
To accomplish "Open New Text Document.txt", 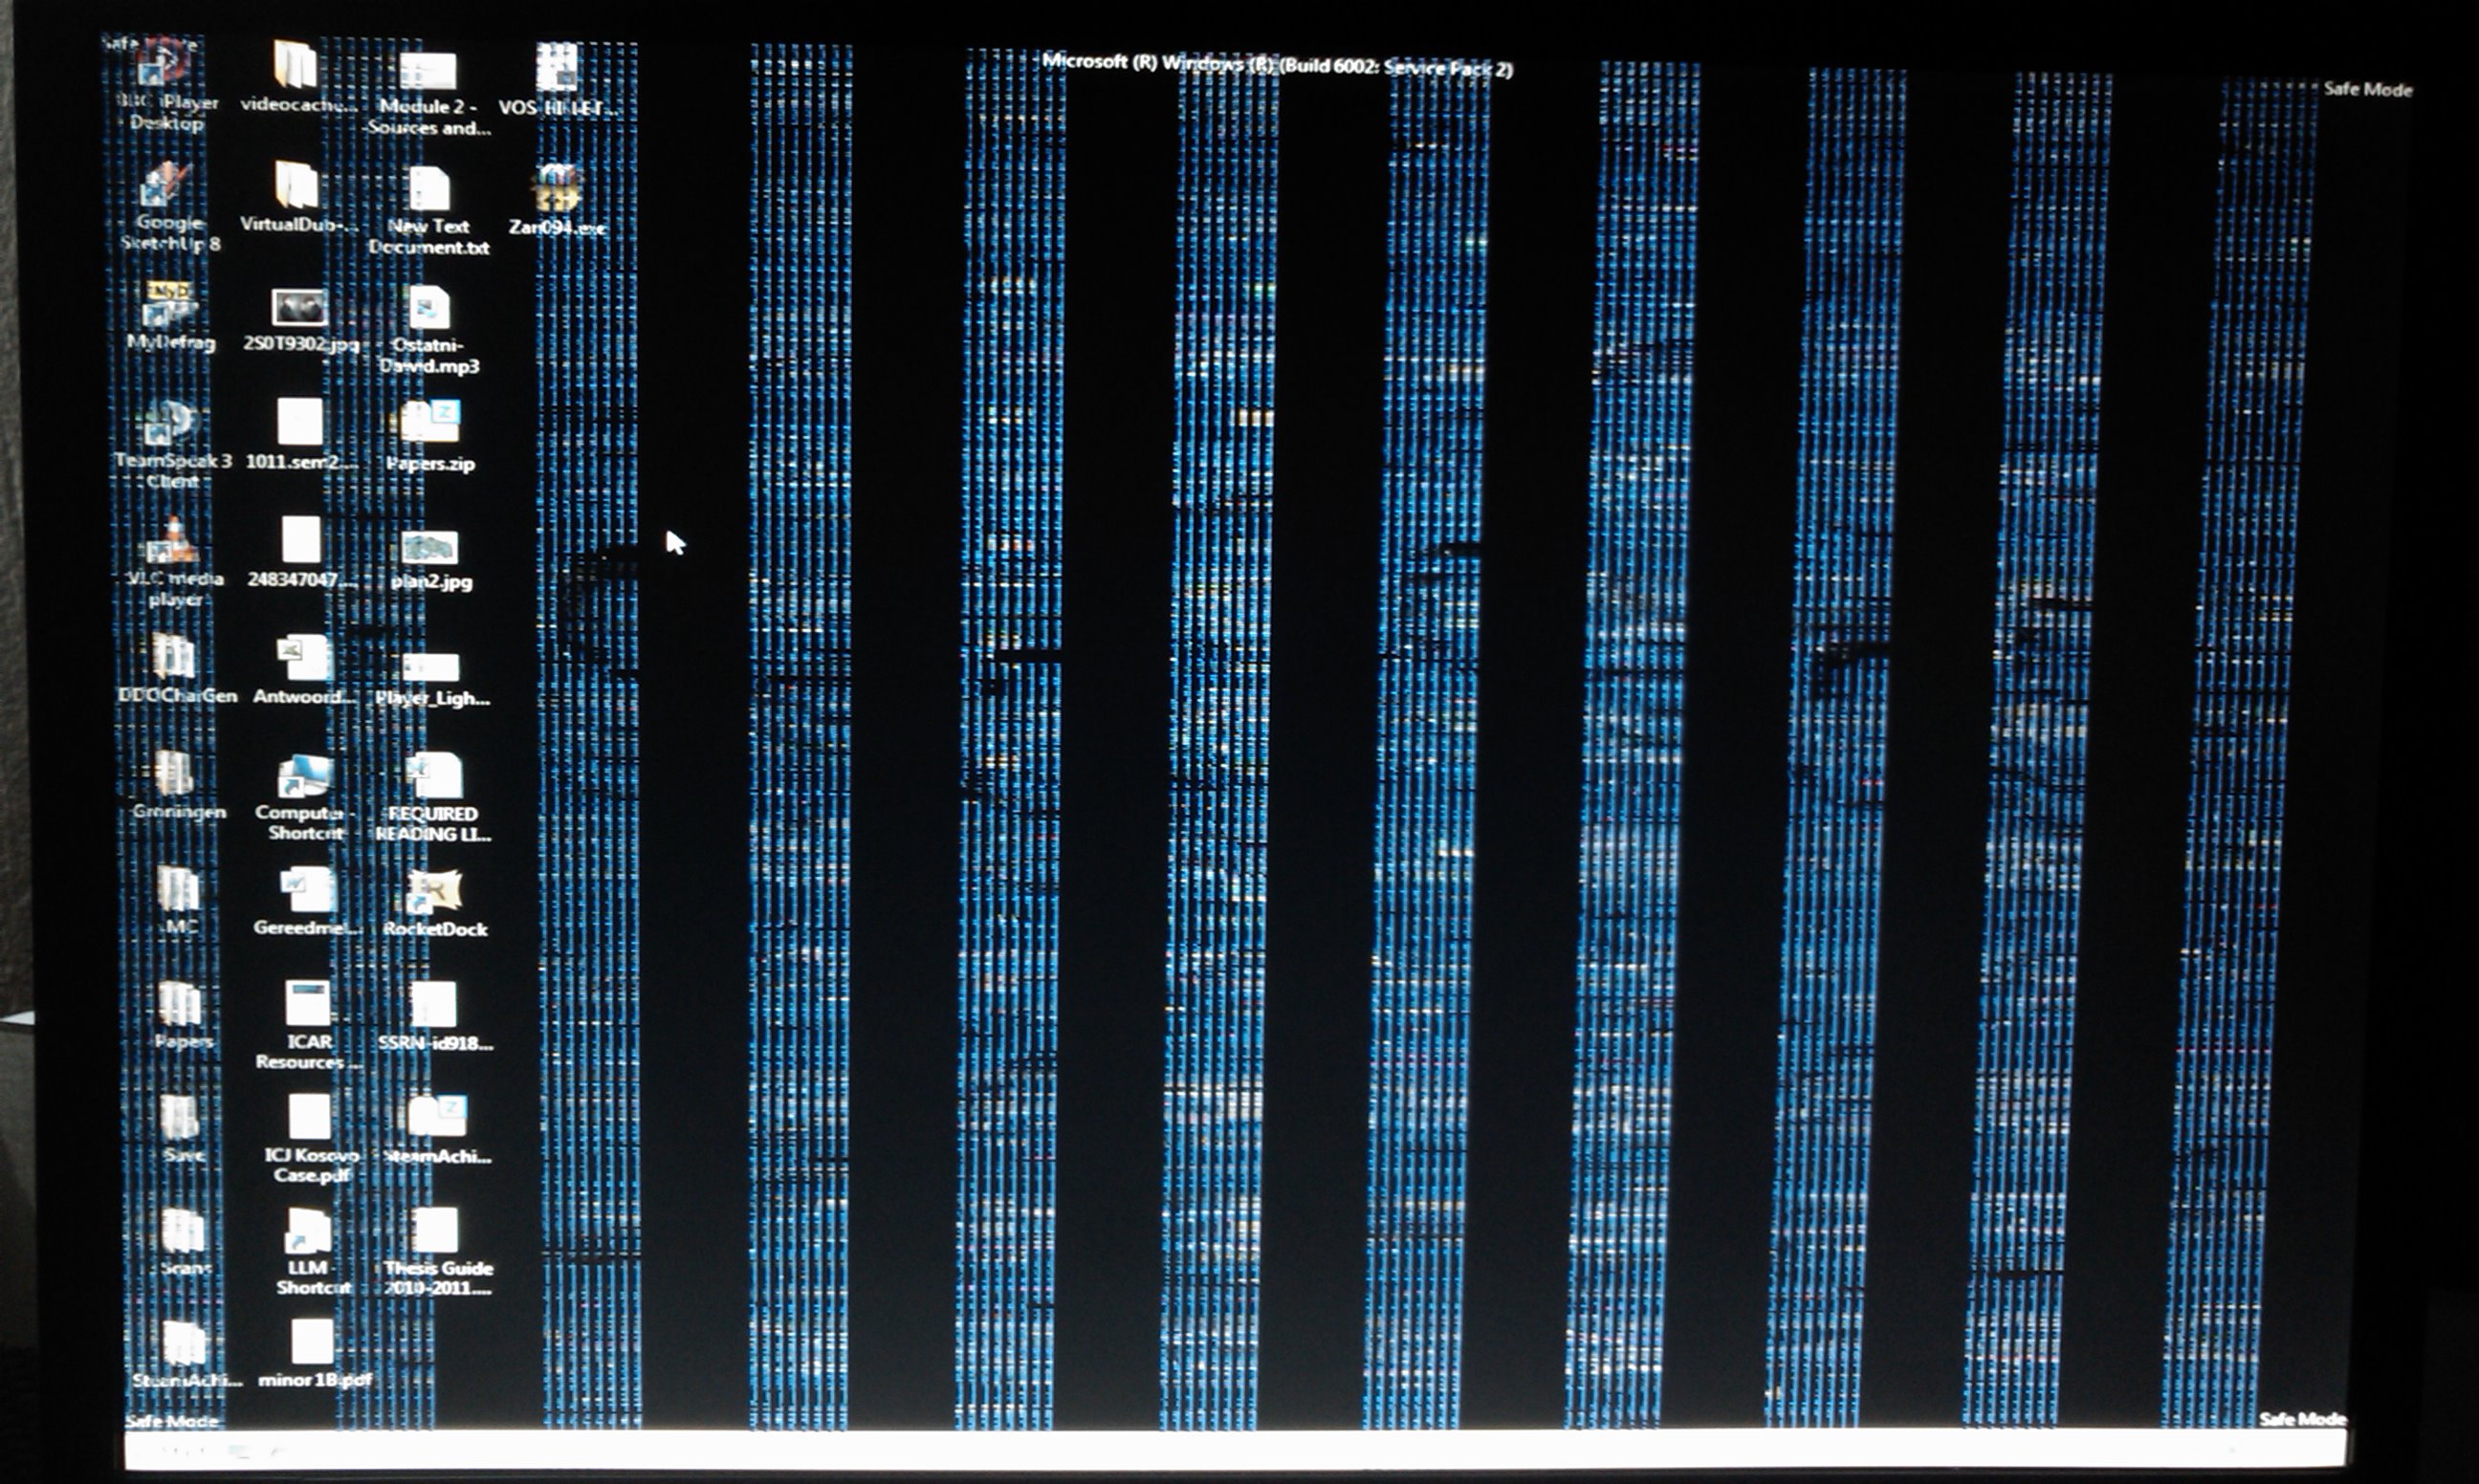I will point(429,188).
